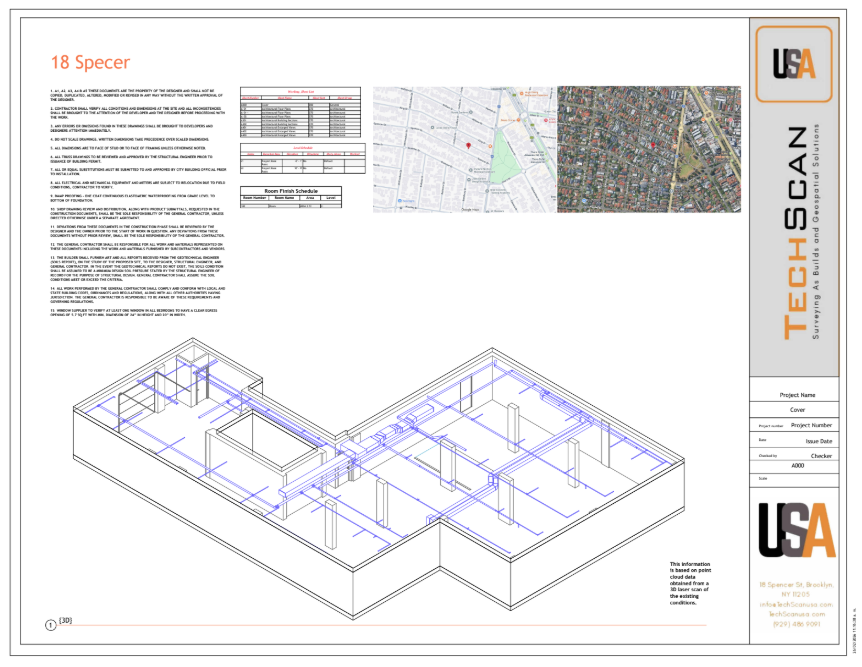Click the (929) 486 9091 phone number
862x667 pixels.
coord(795,624)
